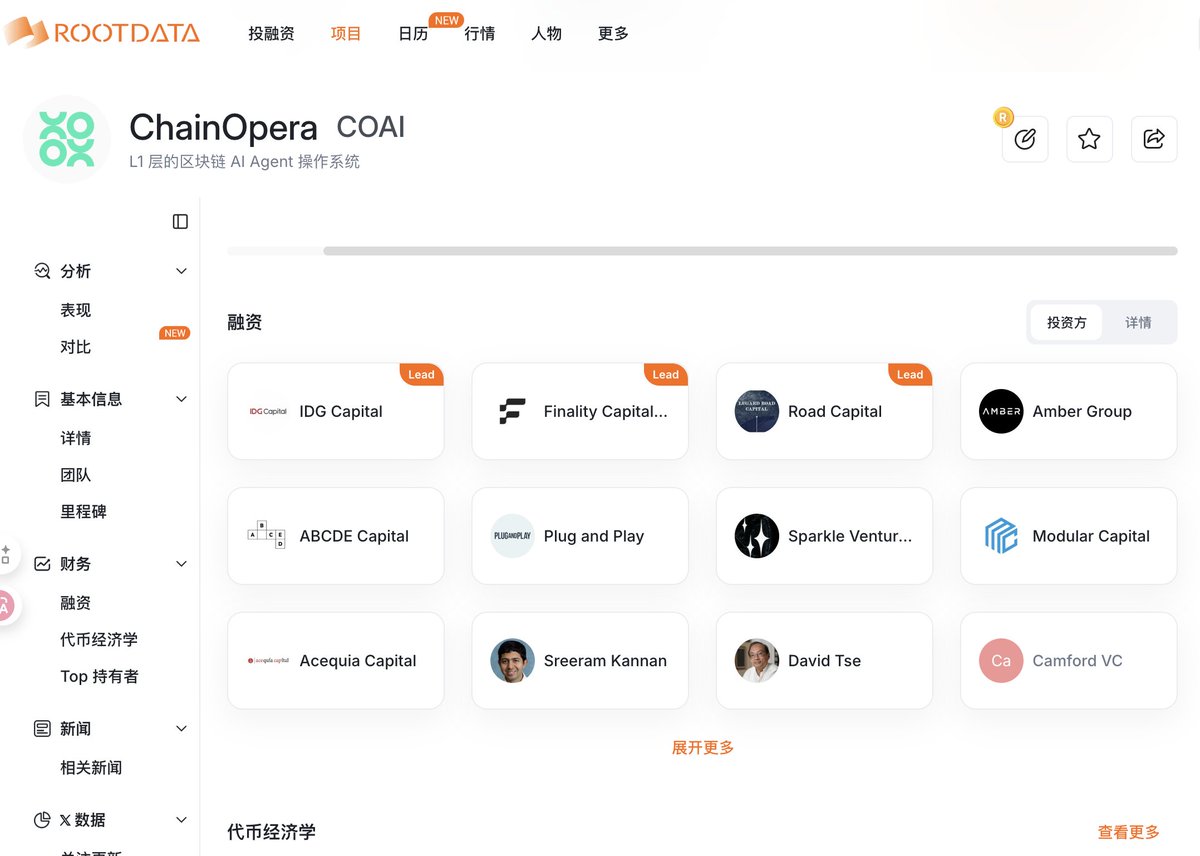The width and height of the screenshot is (1200, 856).
Task: Open 投融资 in top navigation
Action: pyautogui.click(x=271, y=33)
